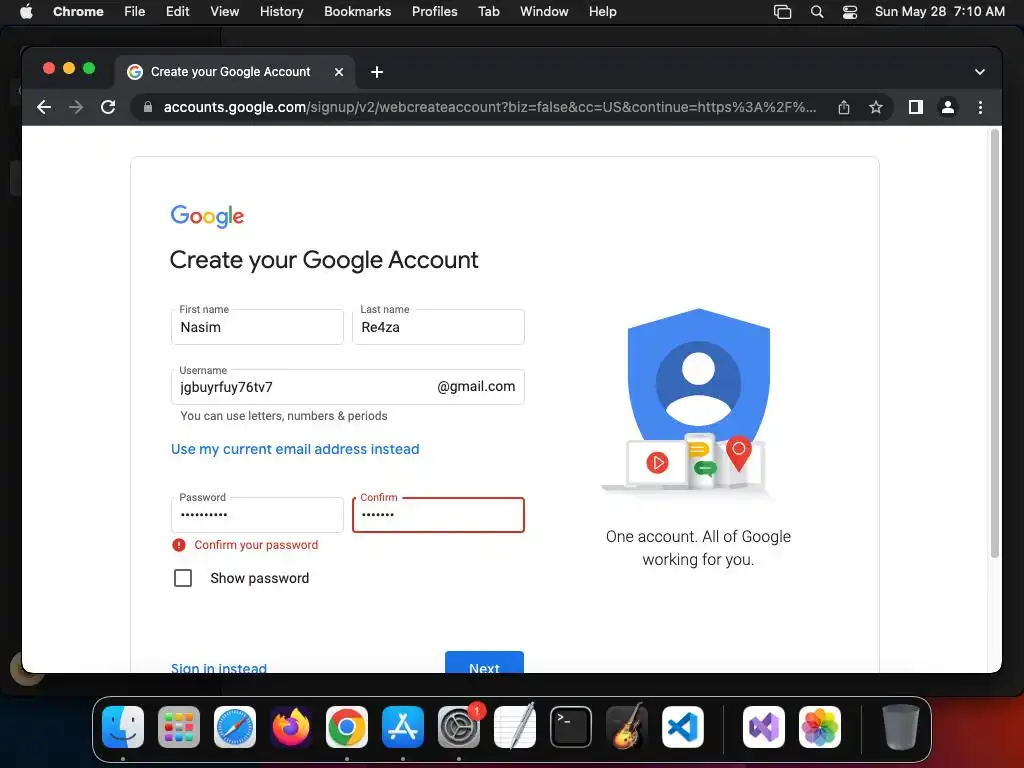Open Firefox from the dock
The height and width of the screenshot is (768, 1024).
291,727
